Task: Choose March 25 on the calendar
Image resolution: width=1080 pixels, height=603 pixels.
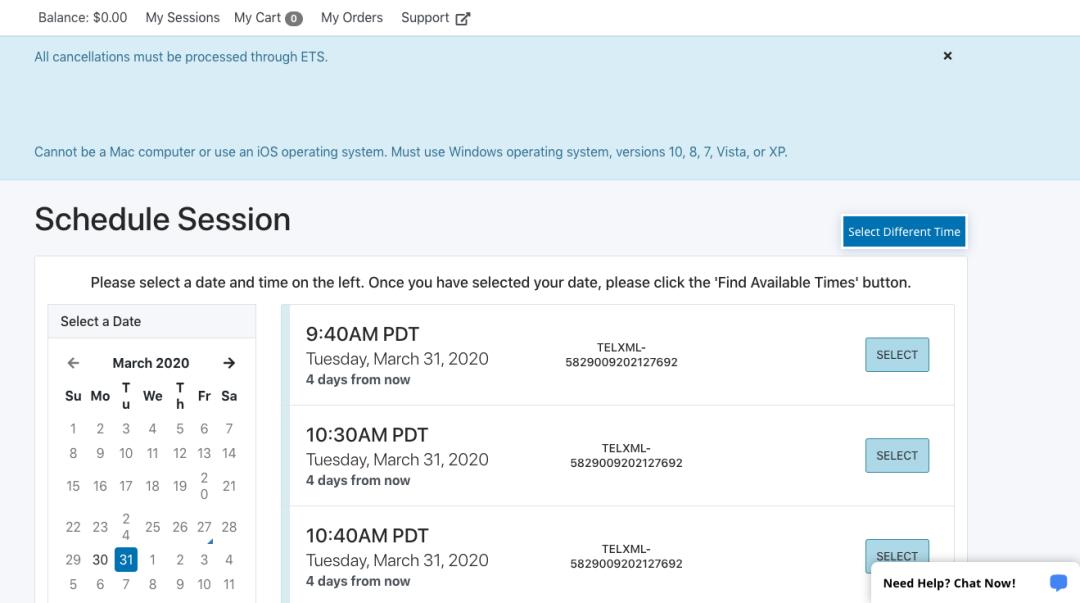Action: [152, 527]
